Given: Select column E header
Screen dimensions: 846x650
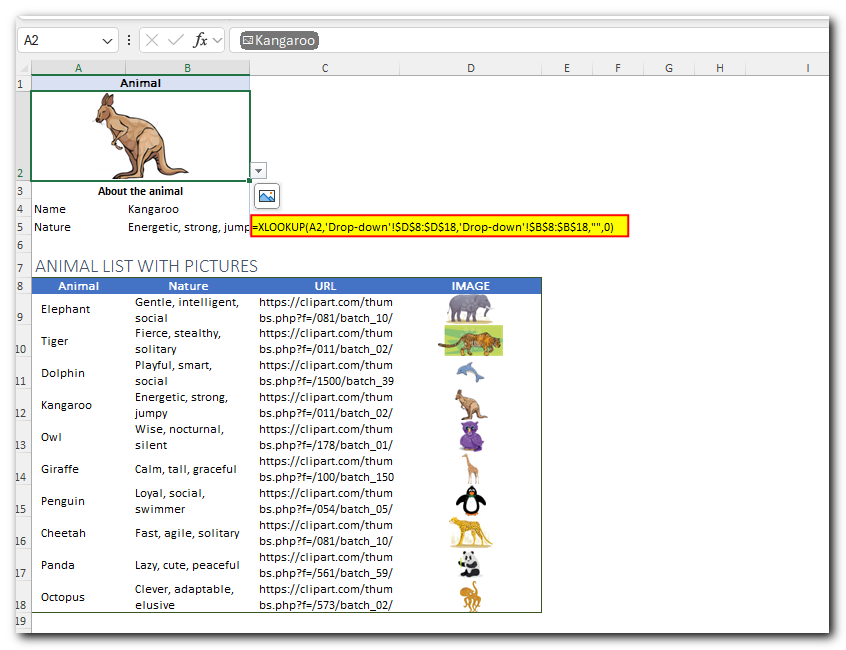Looking at the screenshot, I should [567, 68].
